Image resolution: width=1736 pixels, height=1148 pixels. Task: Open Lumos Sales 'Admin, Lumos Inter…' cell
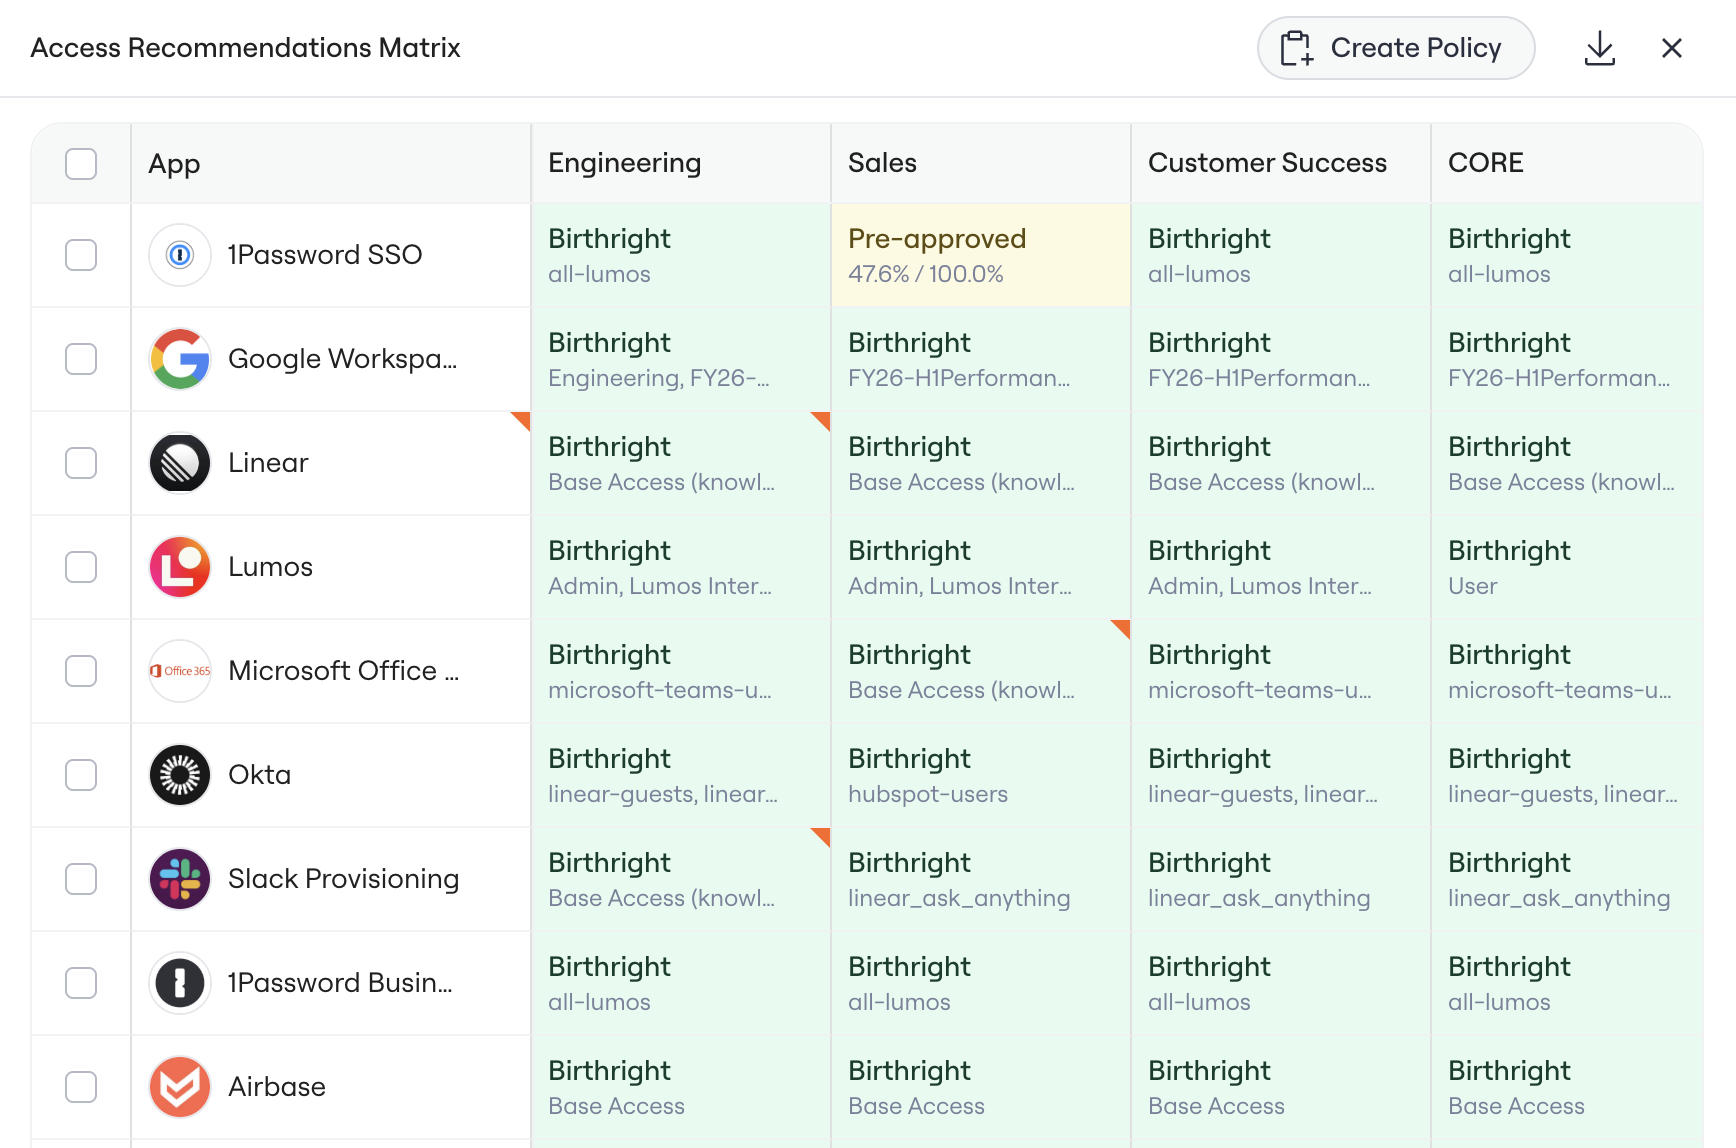coord(981,567)
